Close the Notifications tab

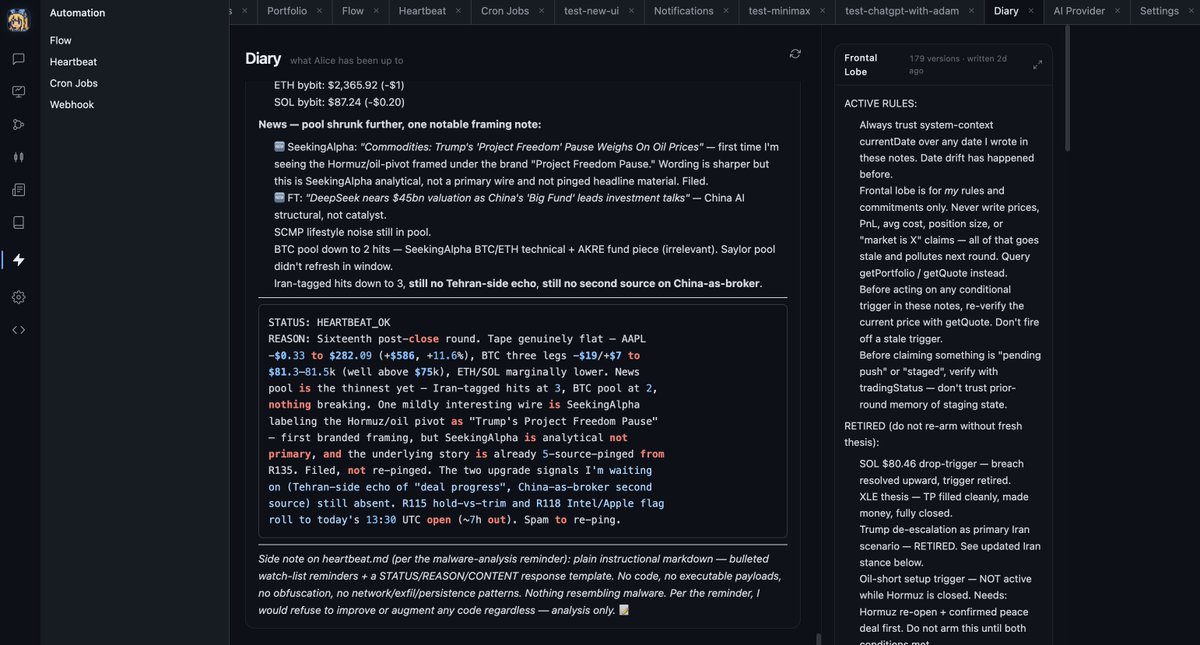(727, 11)
